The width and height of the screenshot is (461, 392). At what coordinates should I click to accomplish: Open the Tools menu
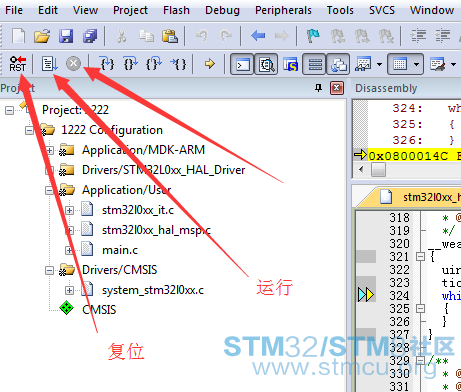pyautogui.click(x=340, y=10)
